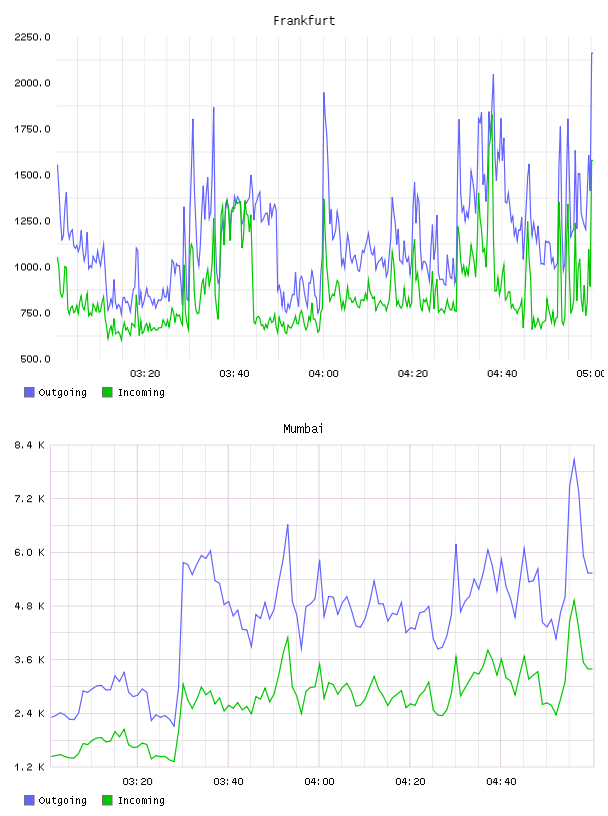Select the Outgoing legend label under Frankfurt
This screenshot has height=816, width=608.
62,392
